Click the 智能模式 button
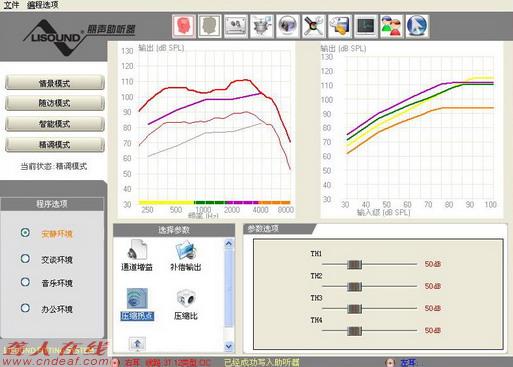 pos(55,124)
